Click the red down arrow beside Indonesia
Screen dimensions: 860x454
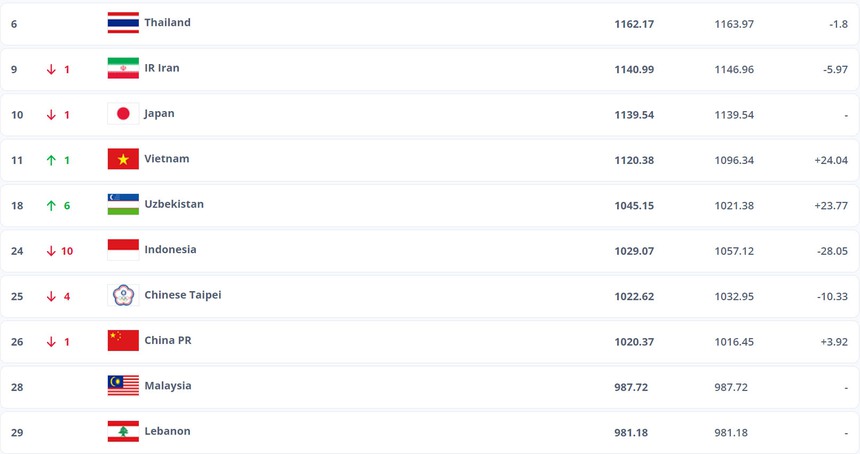(50, 250)
